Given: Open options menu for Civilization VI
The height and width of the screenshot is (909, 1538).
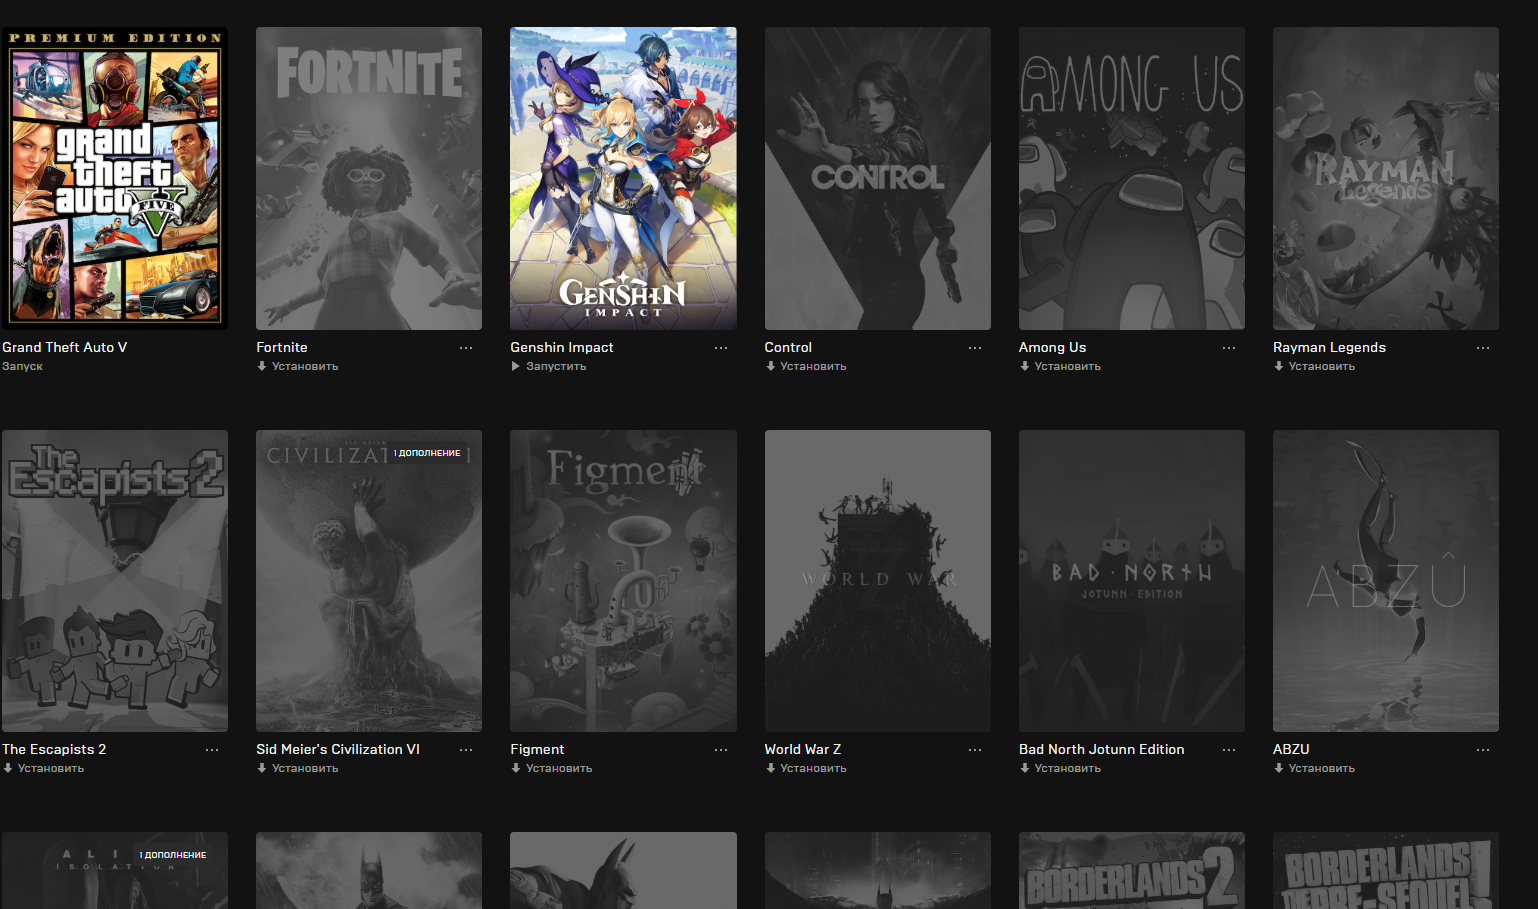Looking at the screenshot, I should 466,750.
